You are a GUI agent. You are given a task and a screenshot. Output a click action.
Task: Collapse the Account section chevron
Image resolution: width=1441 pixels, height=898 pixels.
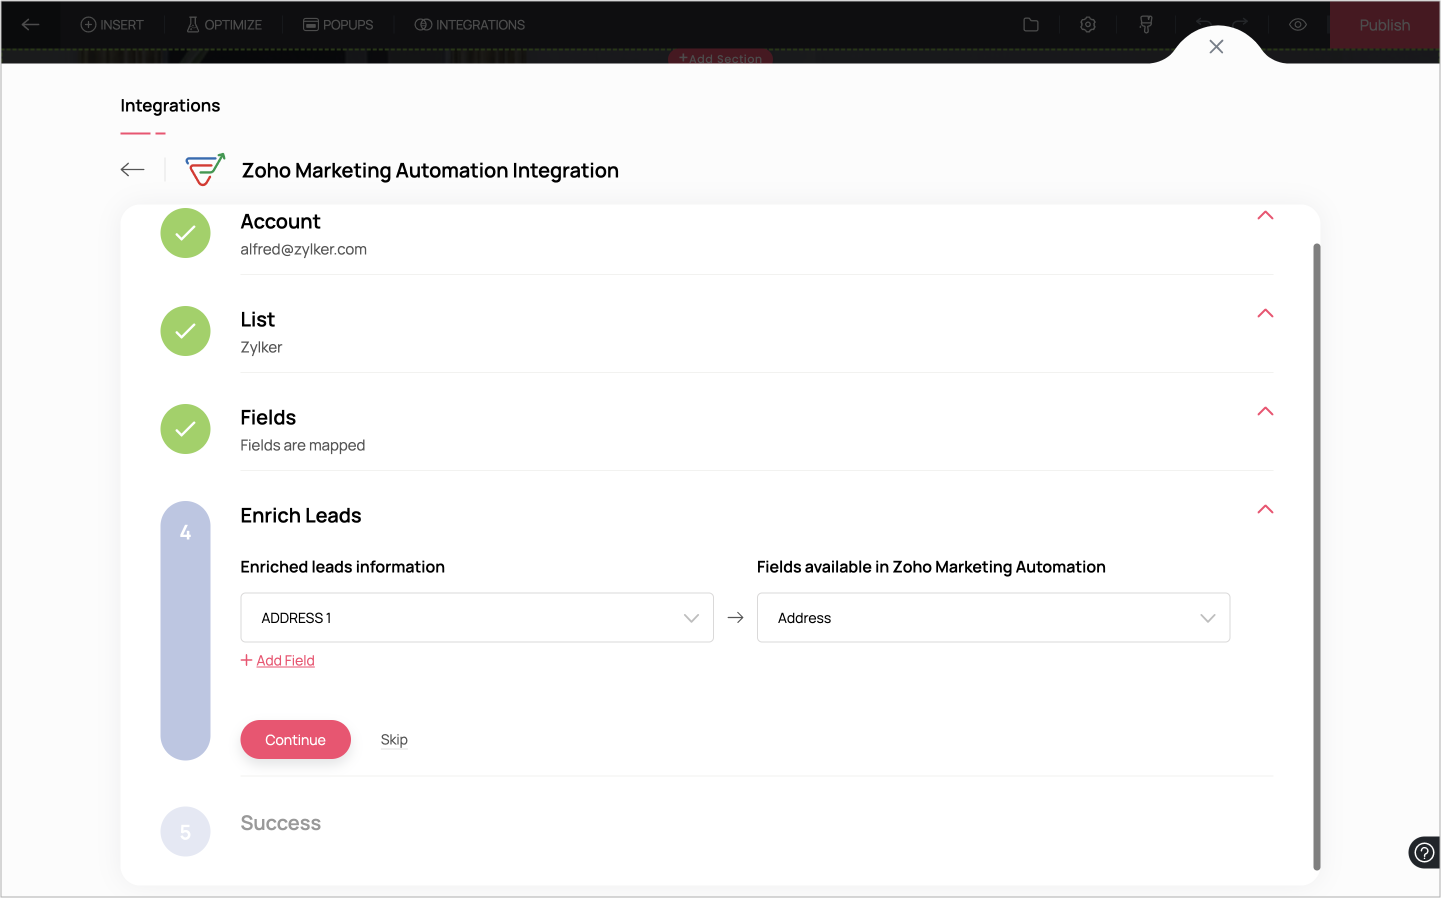1265,216
